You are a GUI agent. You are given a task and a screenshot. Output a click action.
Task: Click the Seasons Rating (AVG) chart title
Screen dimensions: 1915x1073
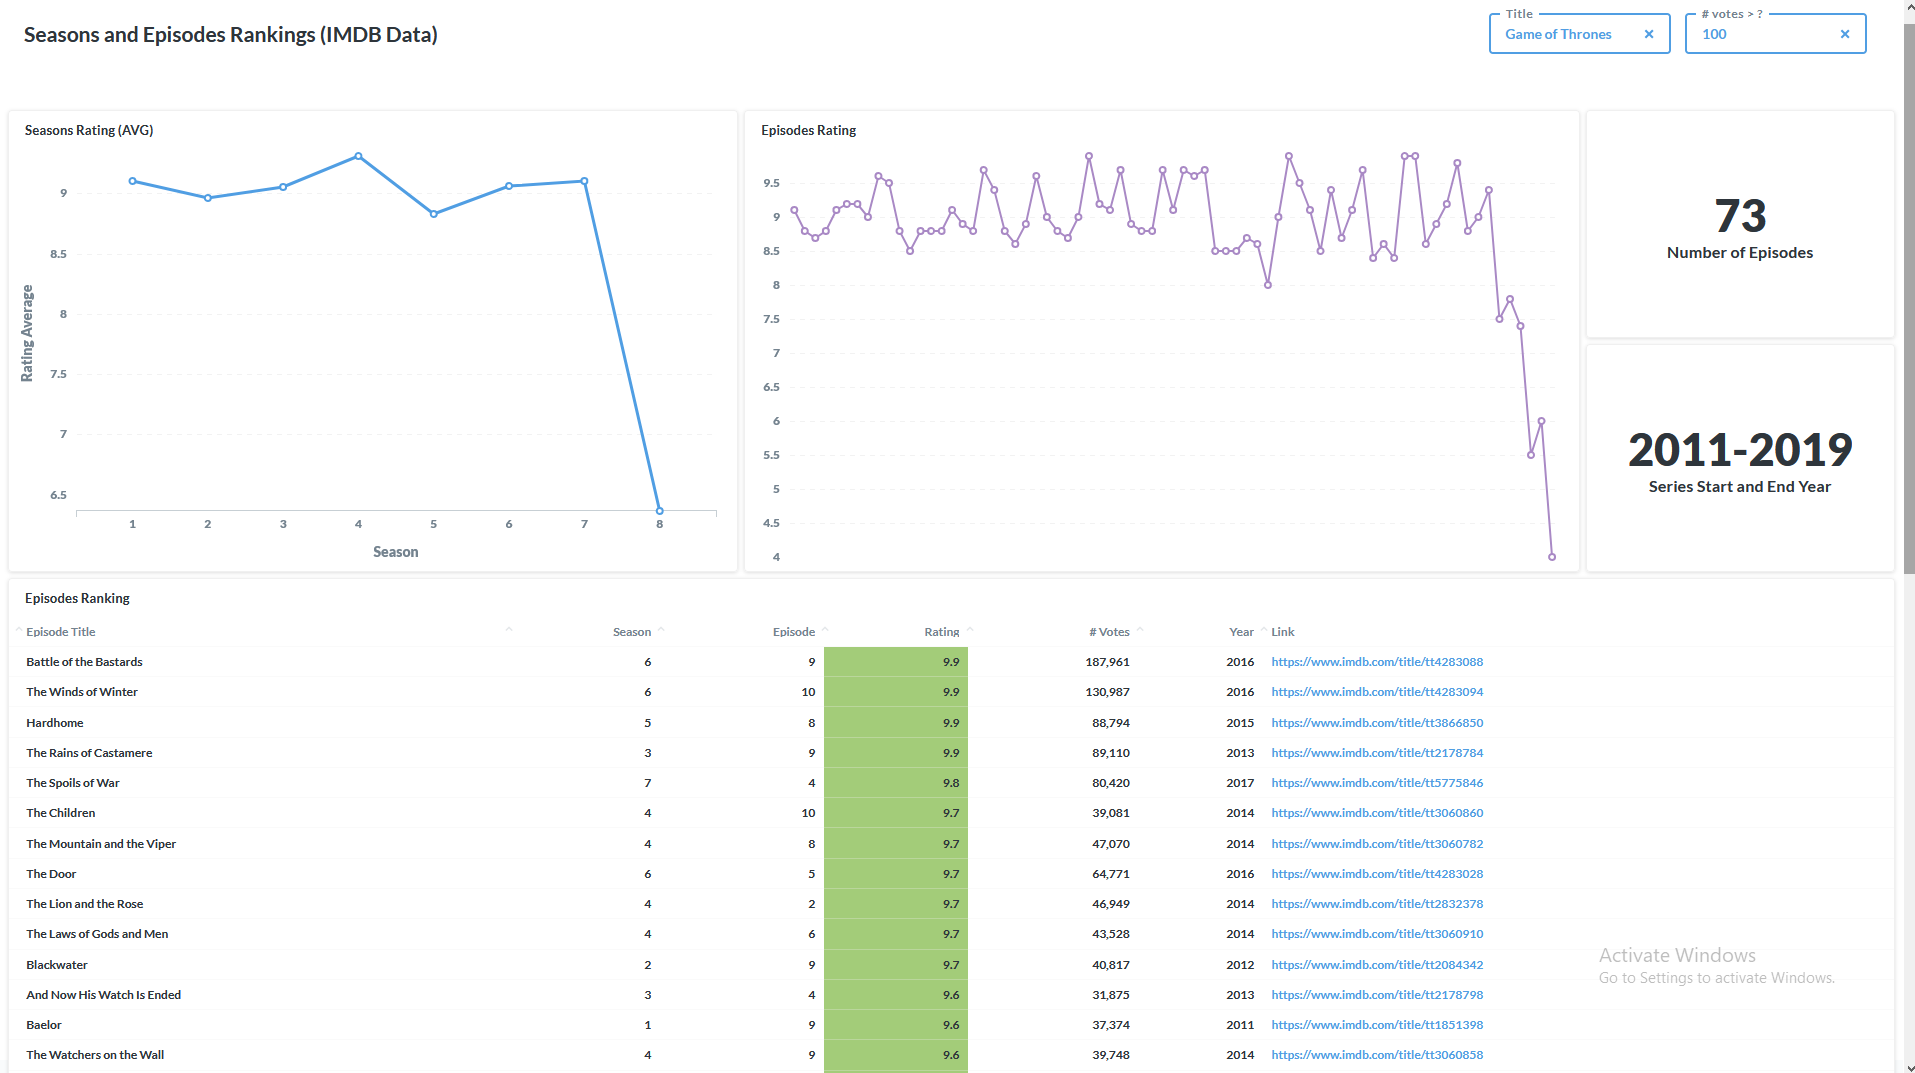[x=89, y=130]
